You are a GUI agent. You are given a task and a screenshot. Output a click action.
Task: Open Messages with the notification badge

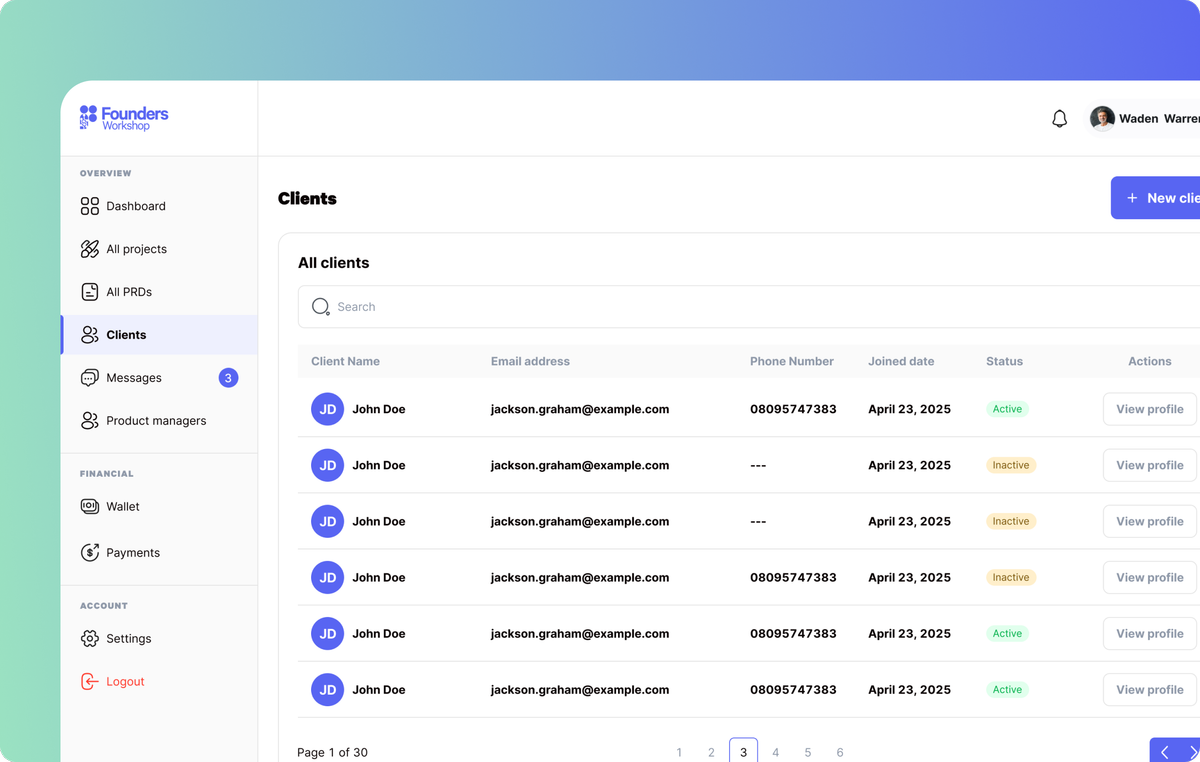pos(133,377)
